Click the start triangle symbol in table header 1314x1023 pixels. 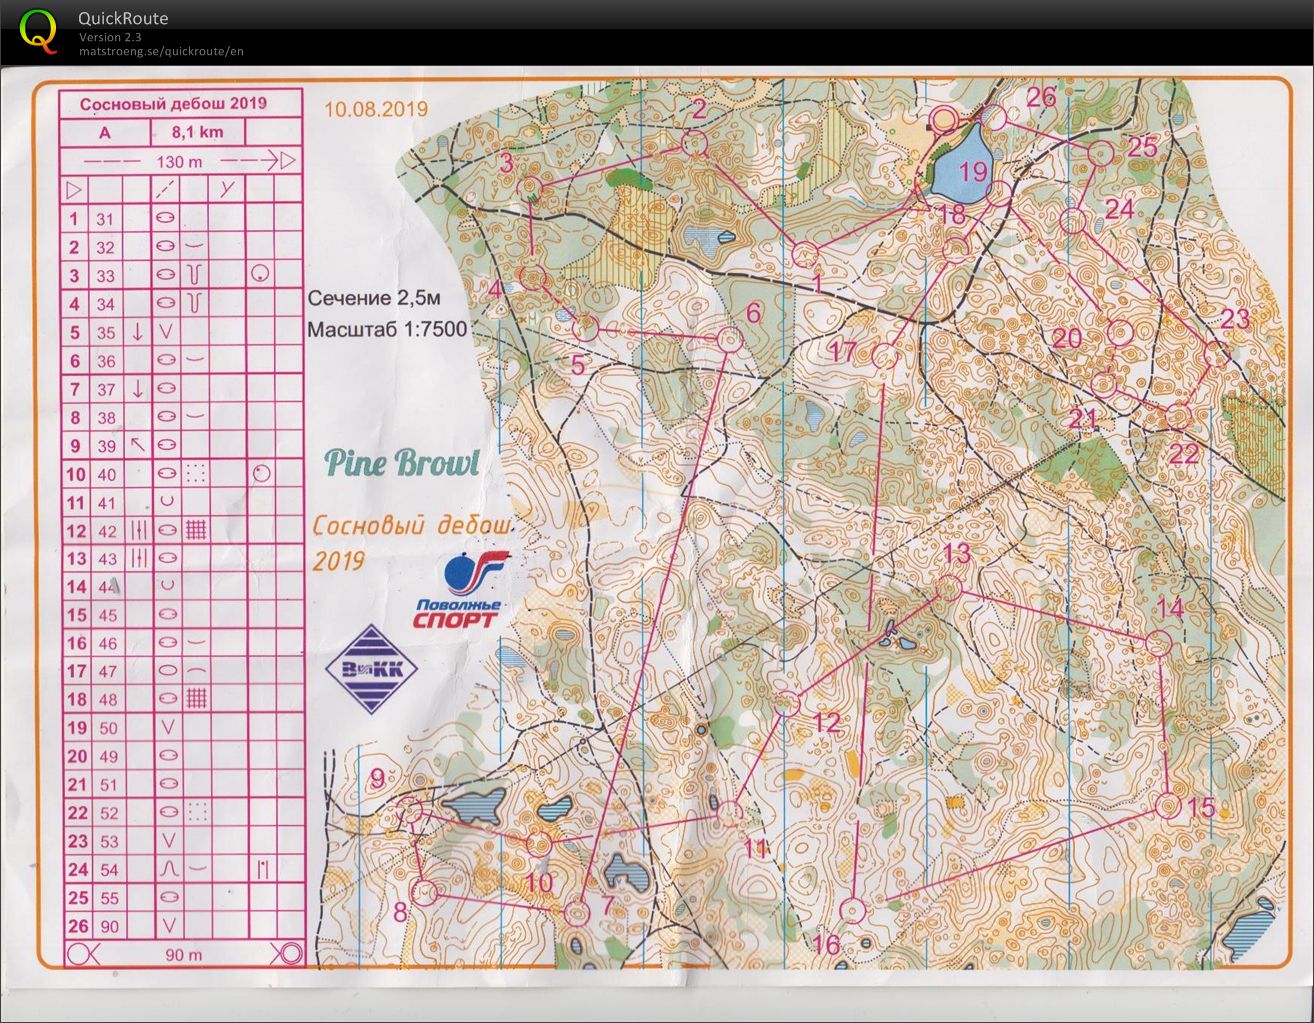73,189
